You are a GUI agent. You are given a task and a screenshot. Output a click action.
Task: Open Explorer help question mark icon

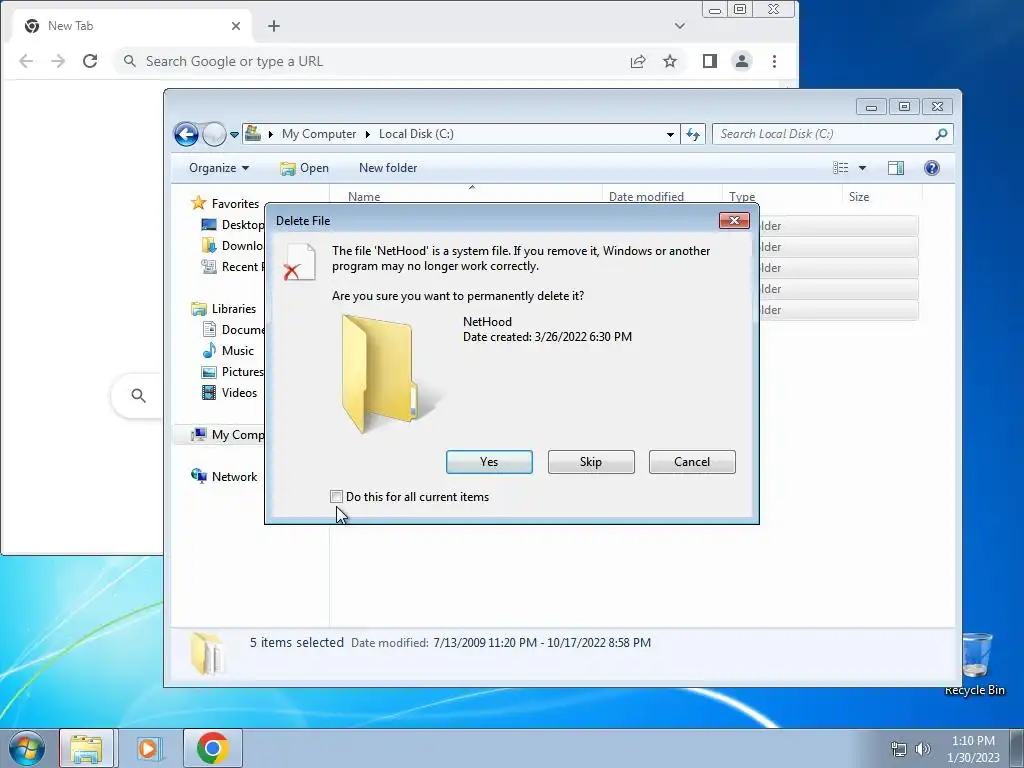(x=932, y=168)
